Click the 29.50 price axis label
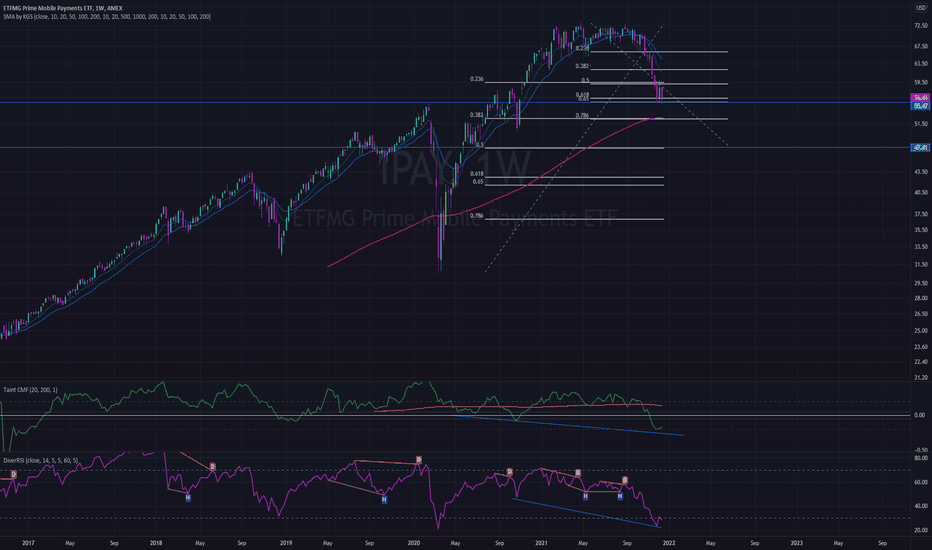 (921, 284)
